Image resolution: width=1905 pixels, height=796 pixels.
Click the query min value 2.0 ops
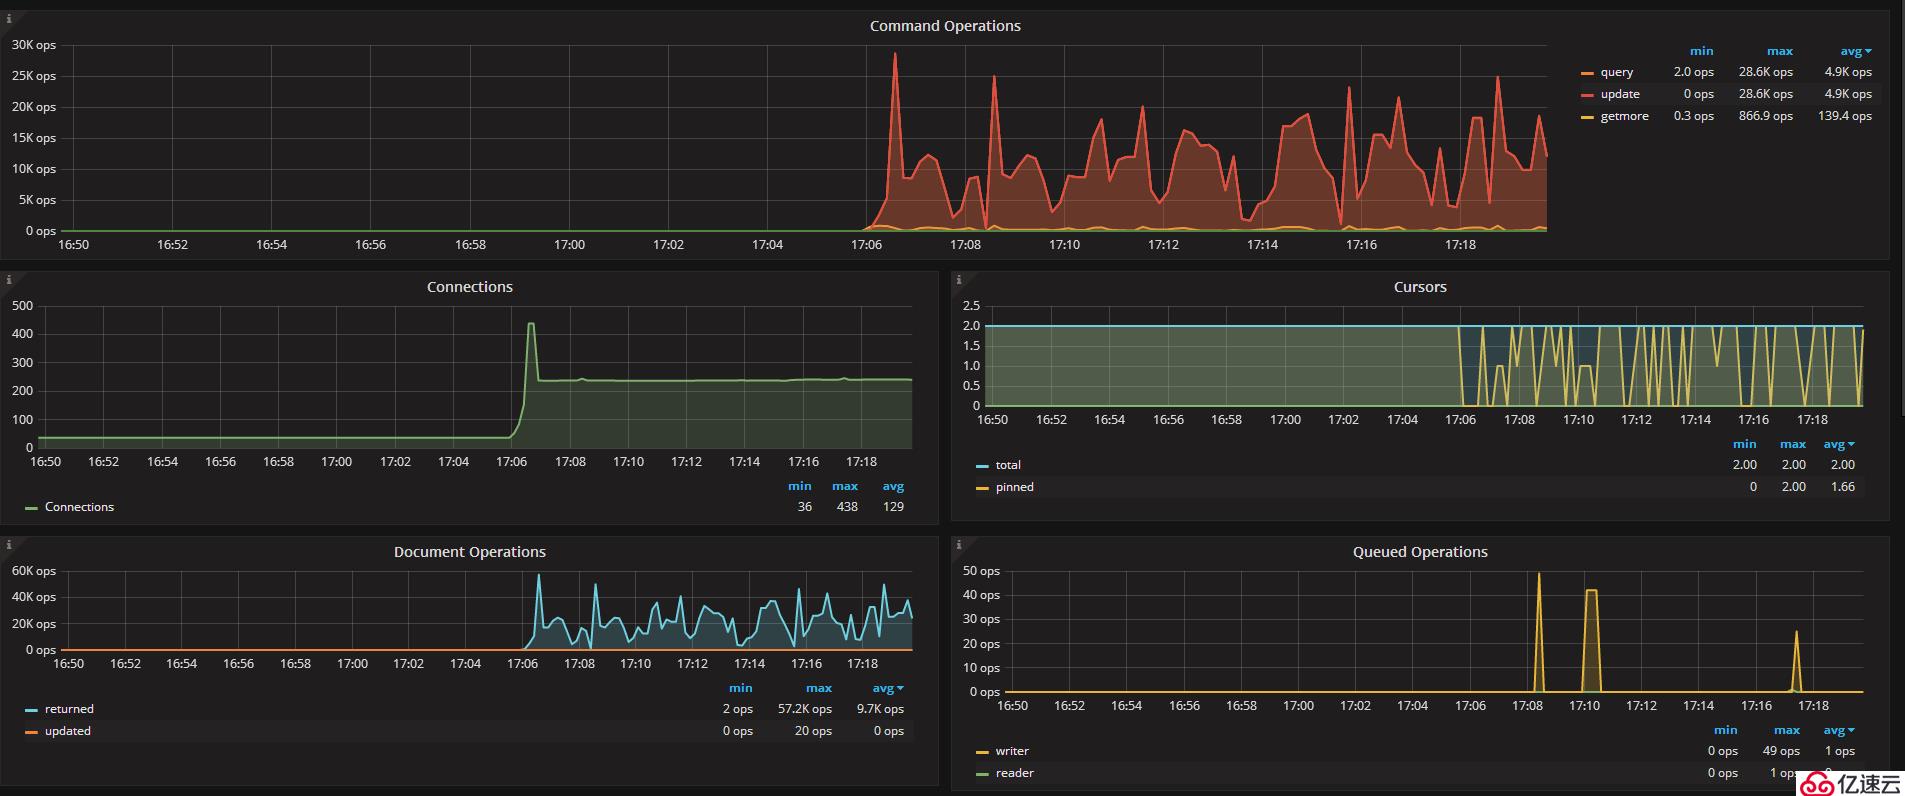(1694, 72)
